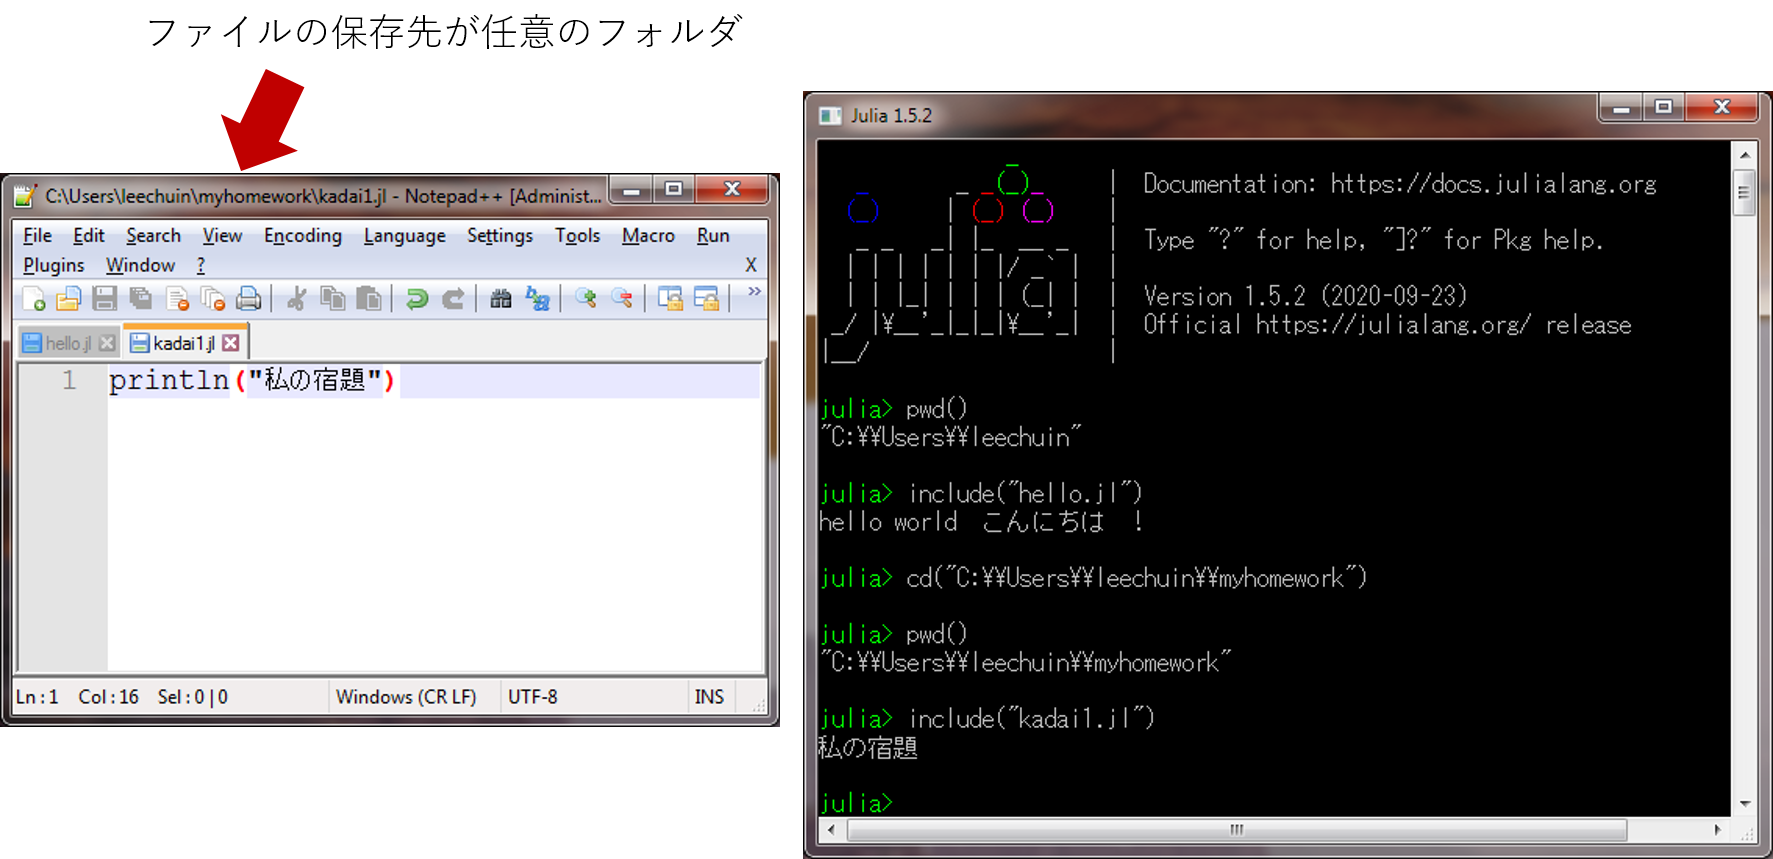Click line number 1 in editor margin
Viewport: 1773px width, 859px height.
click(x=69, y=380)
